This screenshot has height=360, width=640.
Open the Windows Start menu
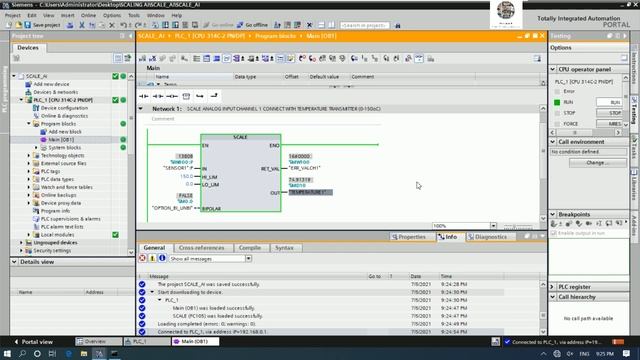(x=7, y=353)
